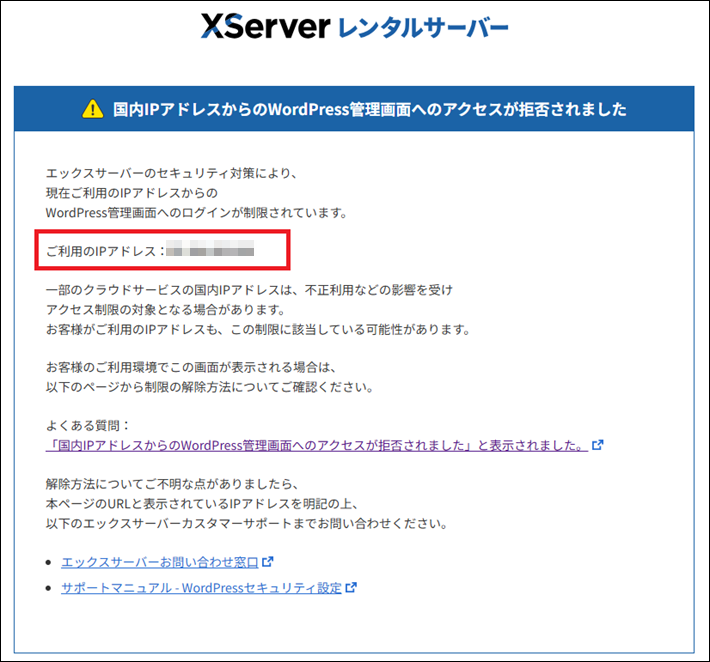Viewport: 710px width, 662px height.
Task: Click line エックスサーバーのセキュリティ対策により、
Action: coord(172,173)
